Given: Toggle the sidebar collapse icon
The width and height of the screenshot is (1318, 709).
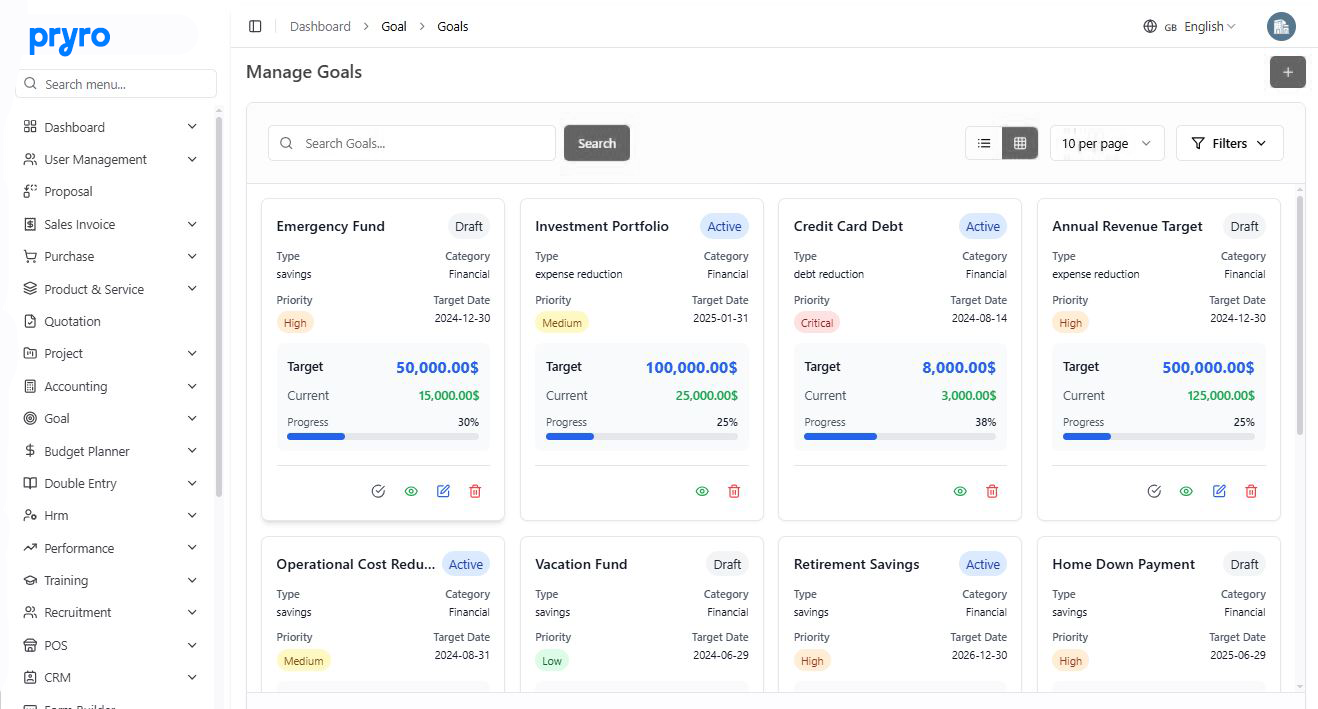Looking at the screenshot, I should click(x=255, y=26).
